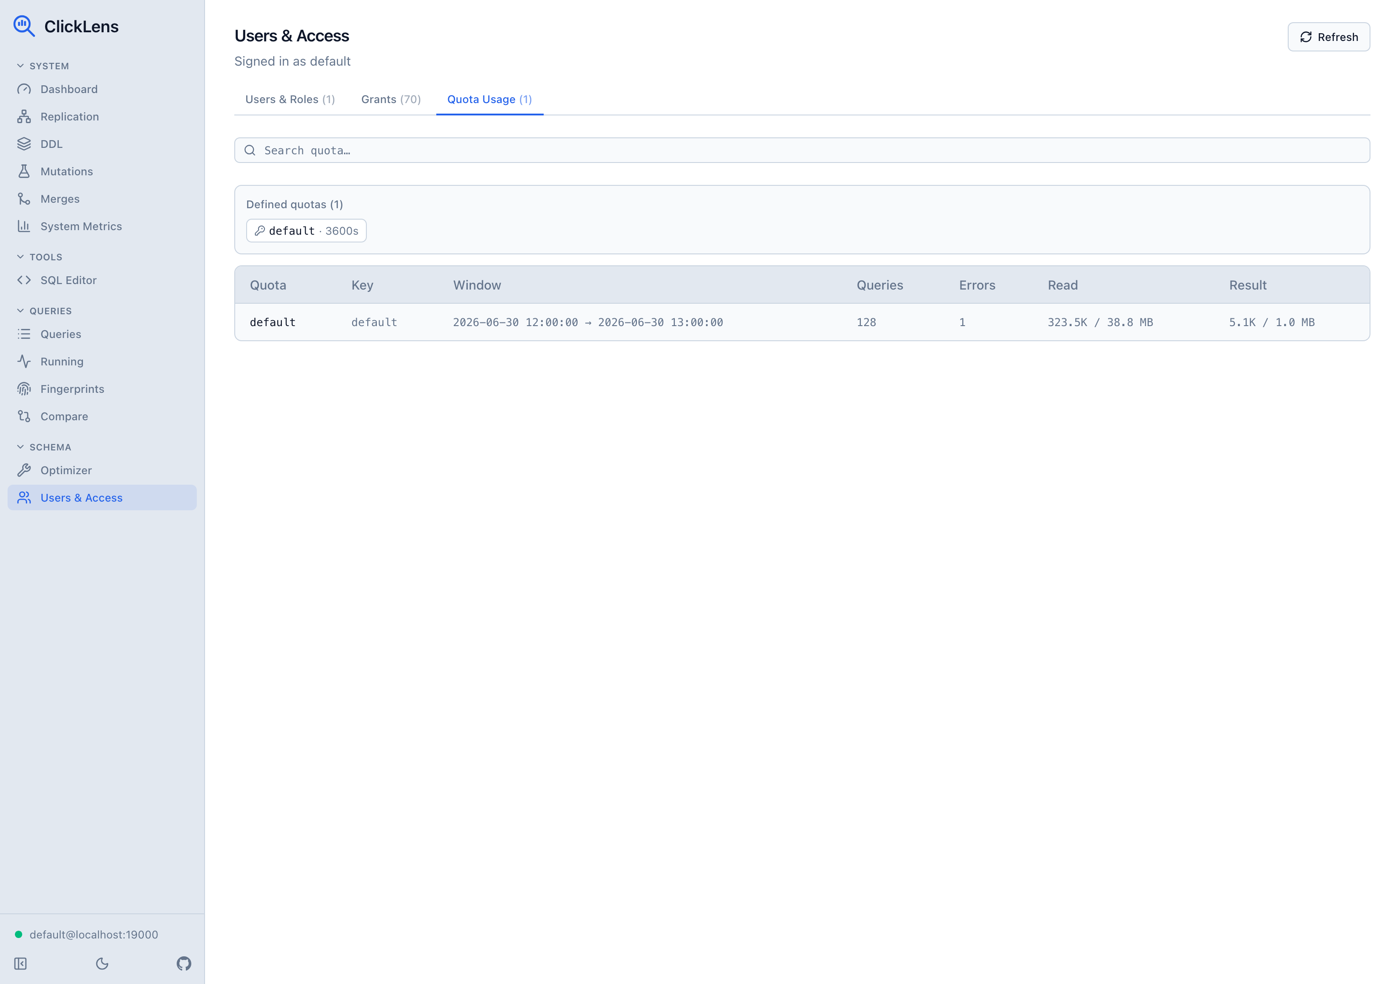Focus the Search quota input field
The image size is (1400, 984).
802,150
